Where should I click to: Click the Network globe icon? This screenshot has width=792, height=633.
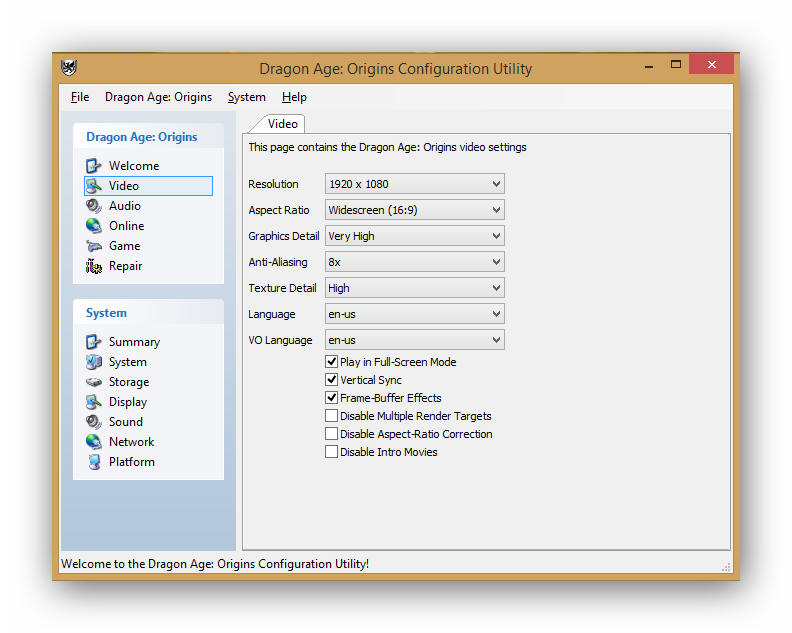[x=93, y=442]
